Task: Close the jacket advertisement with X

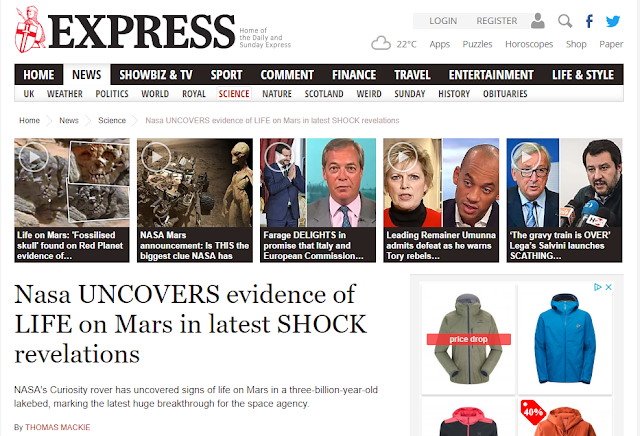Action: (608, 287)
